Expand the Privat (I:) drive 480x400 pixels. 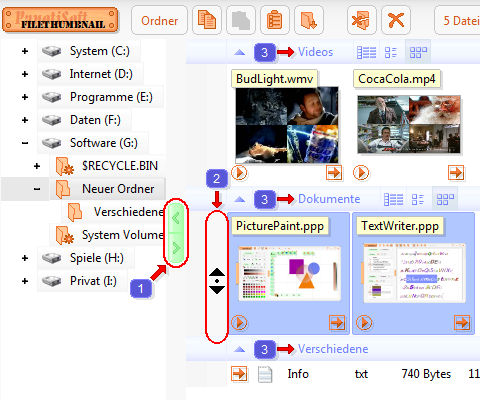click(25, 281)
